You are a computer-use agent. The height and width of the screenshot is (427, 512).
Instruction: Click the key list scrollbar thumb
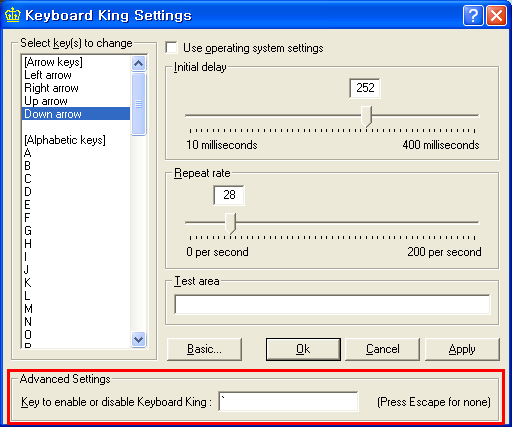tap(138, 104)
